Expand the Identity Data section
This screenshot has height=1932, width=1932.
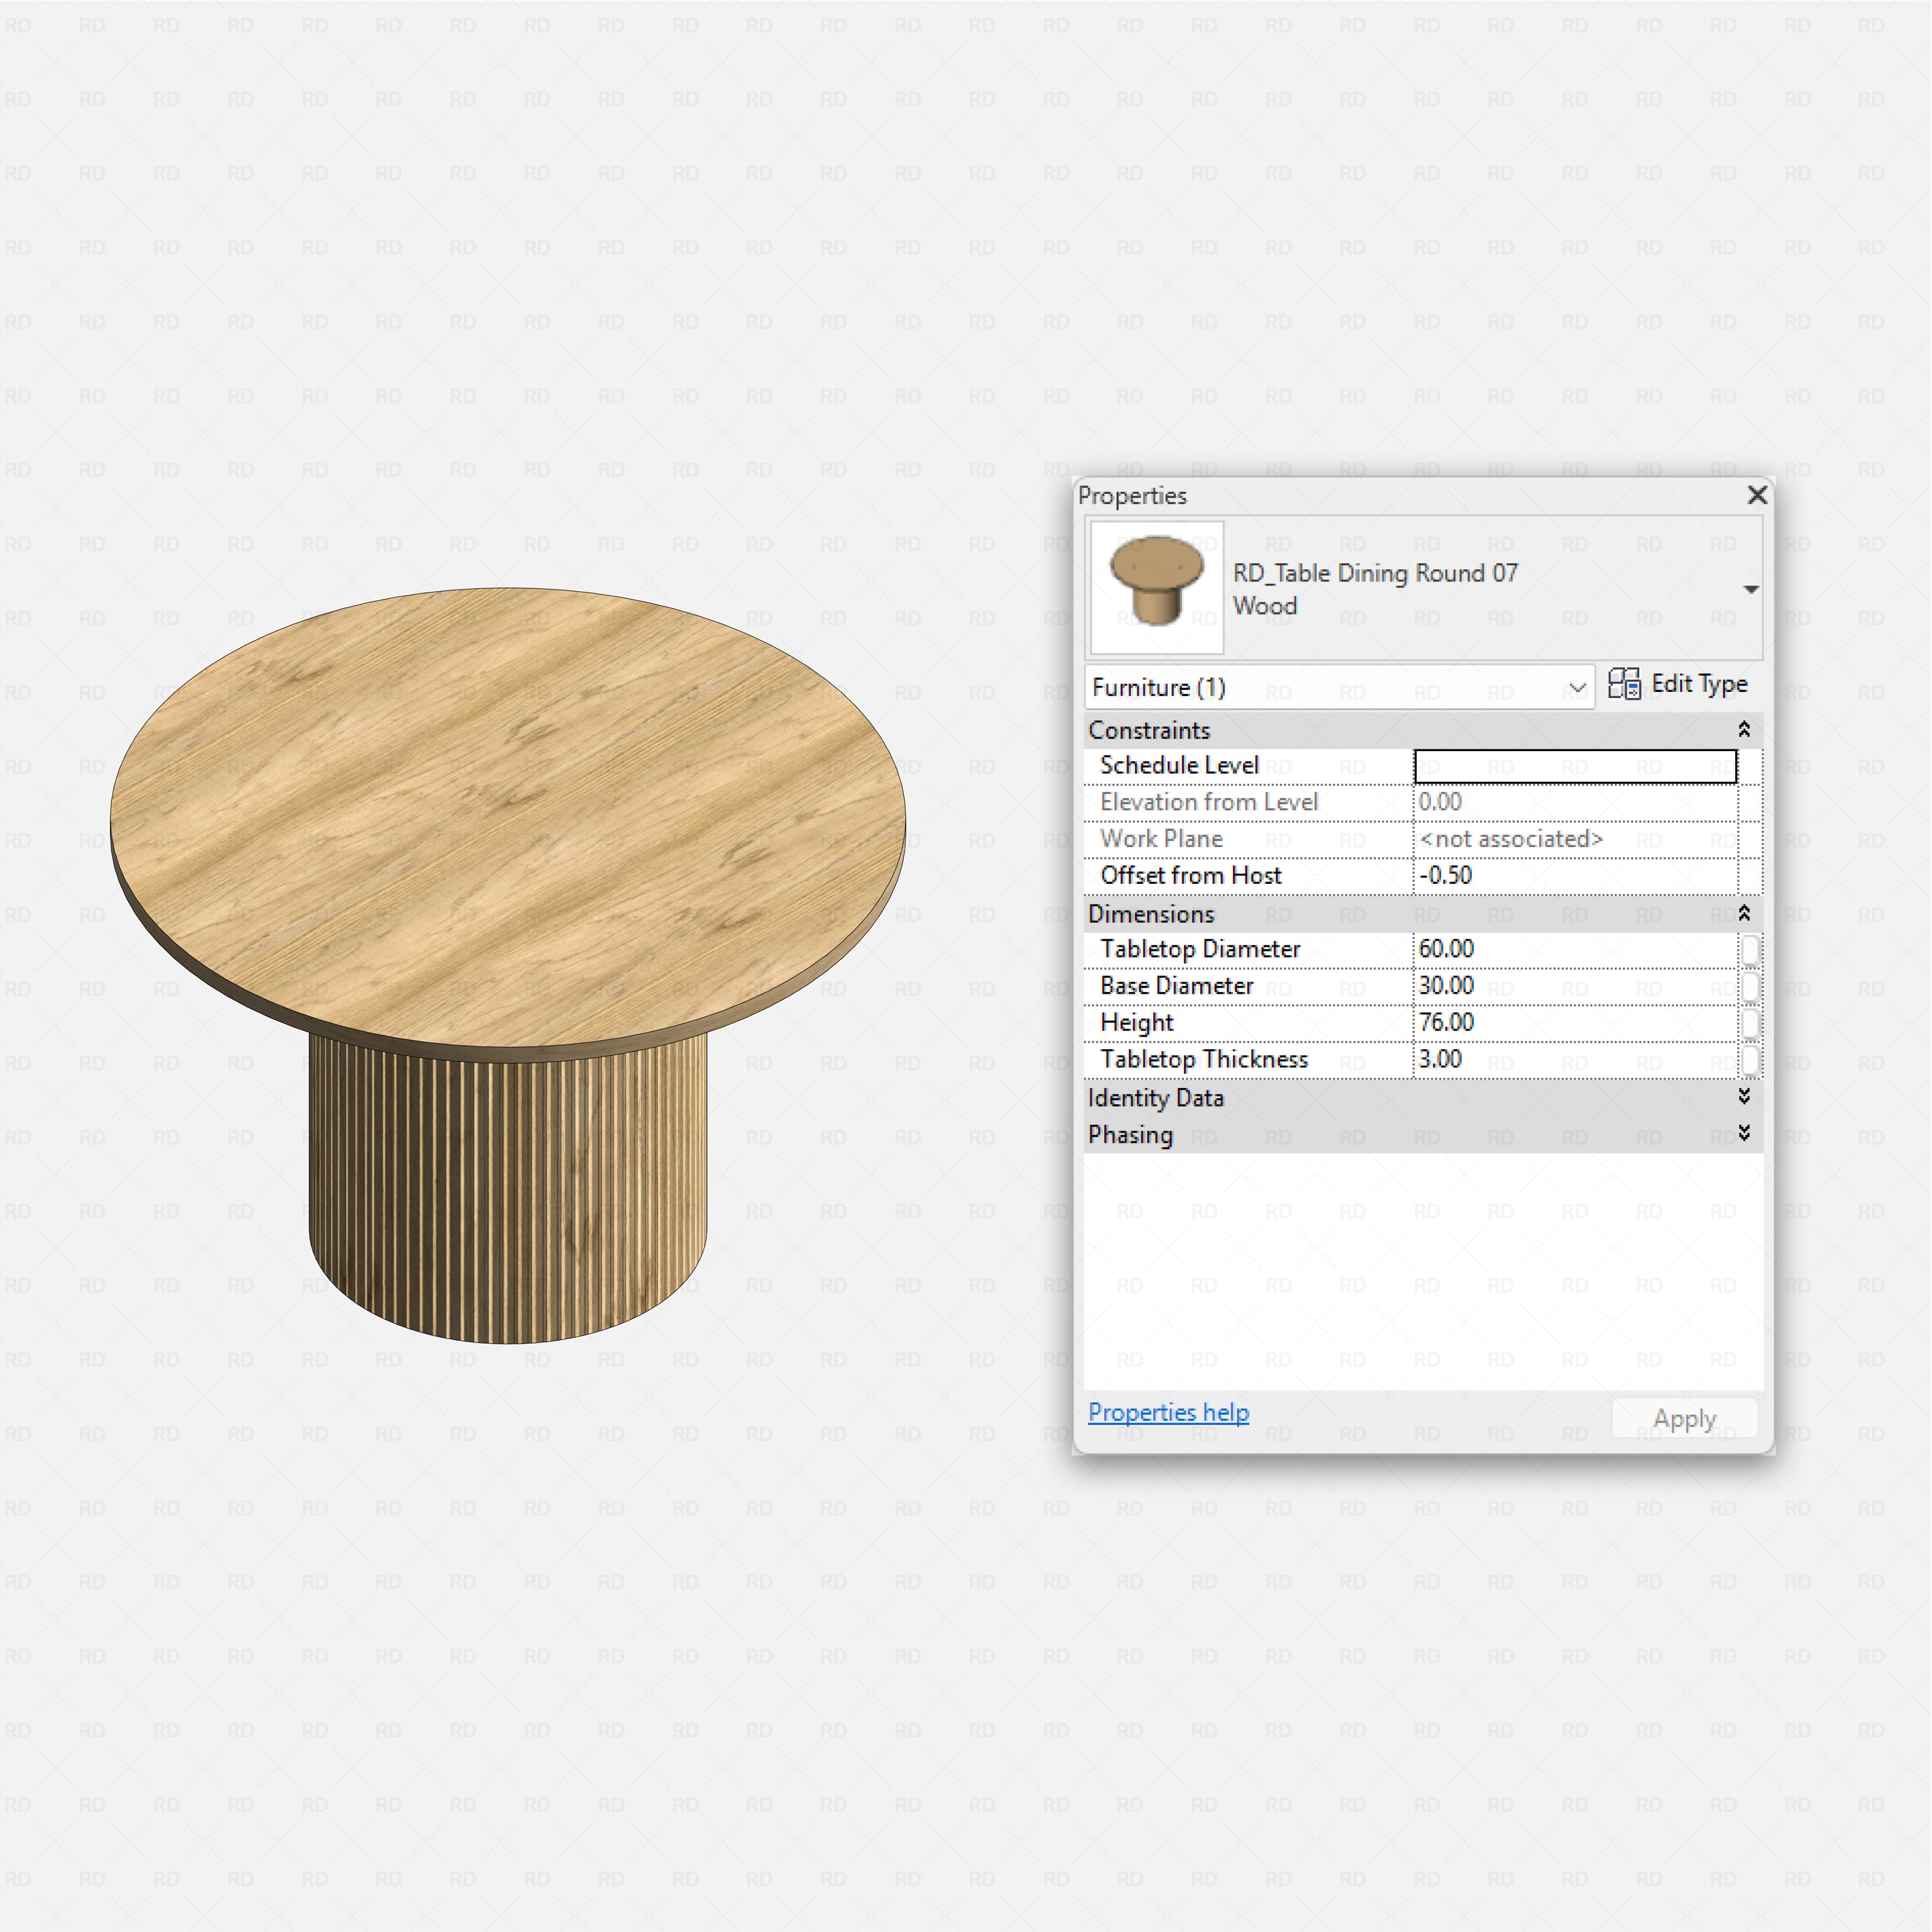point(1744,1097)
